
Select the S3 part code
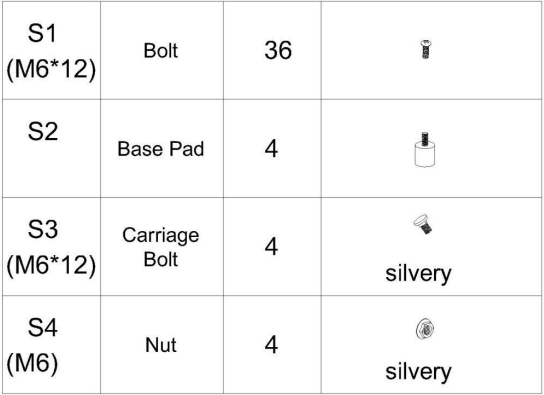point(43,229)
